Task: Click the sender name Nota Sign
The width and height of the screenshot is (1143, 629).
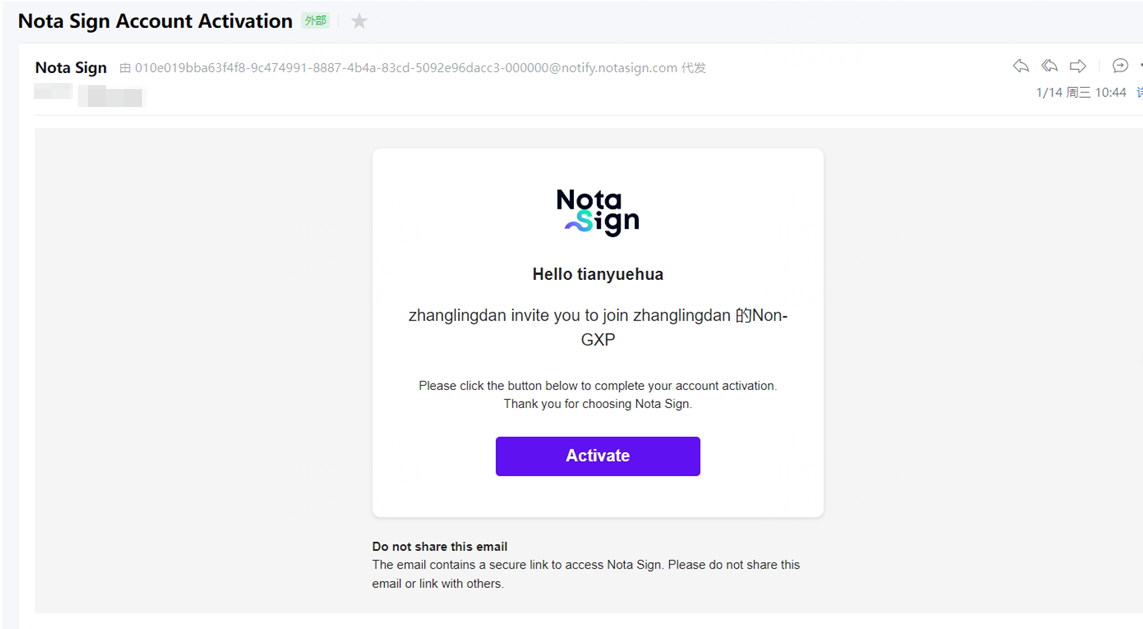Action: 71,68
